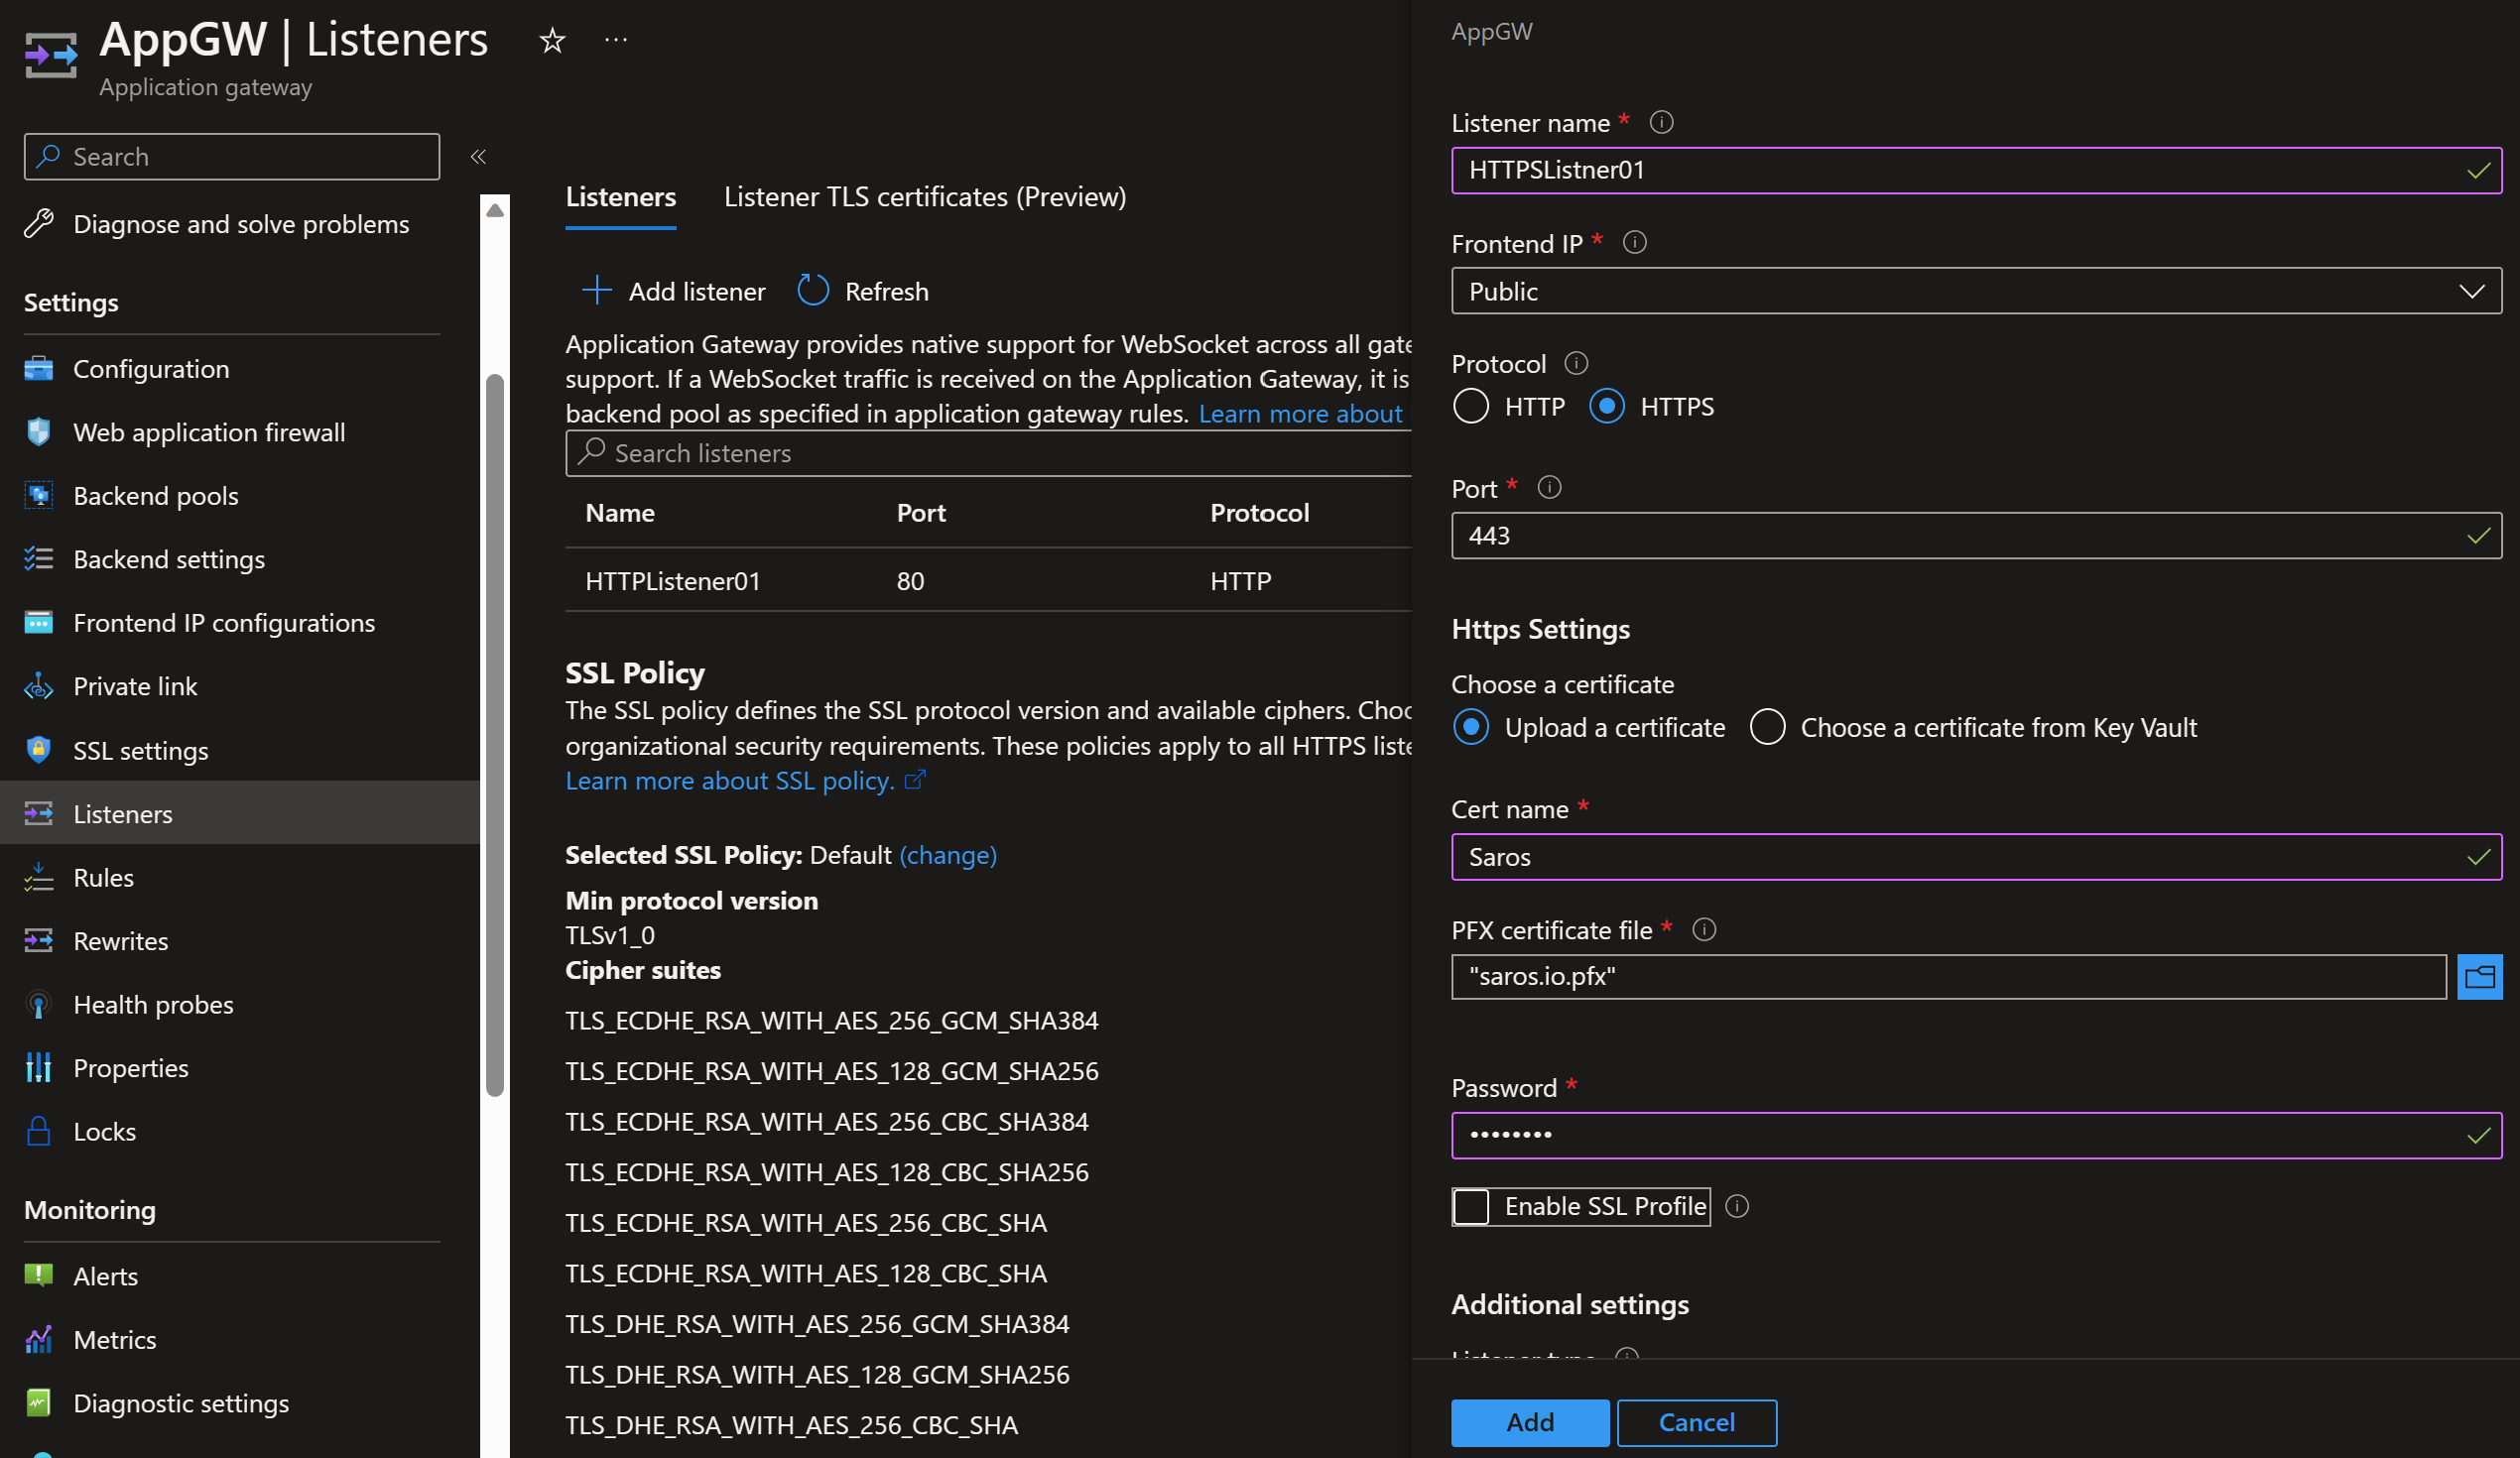This screenshot has width=2520, height=1458.
Task: Click the Refresh icon in listeners toolbar
Action: coord(813,291)
